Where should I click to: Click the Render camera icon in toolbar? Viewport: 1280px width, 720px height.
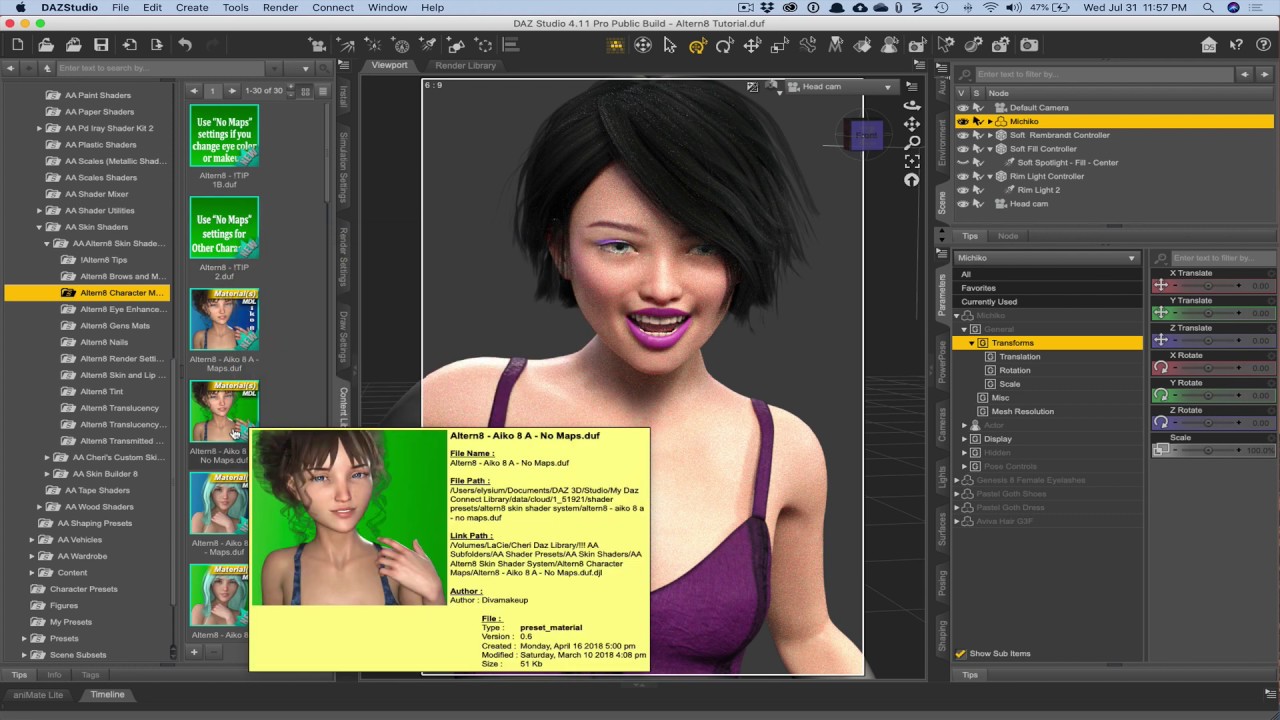pos(1030,45)
